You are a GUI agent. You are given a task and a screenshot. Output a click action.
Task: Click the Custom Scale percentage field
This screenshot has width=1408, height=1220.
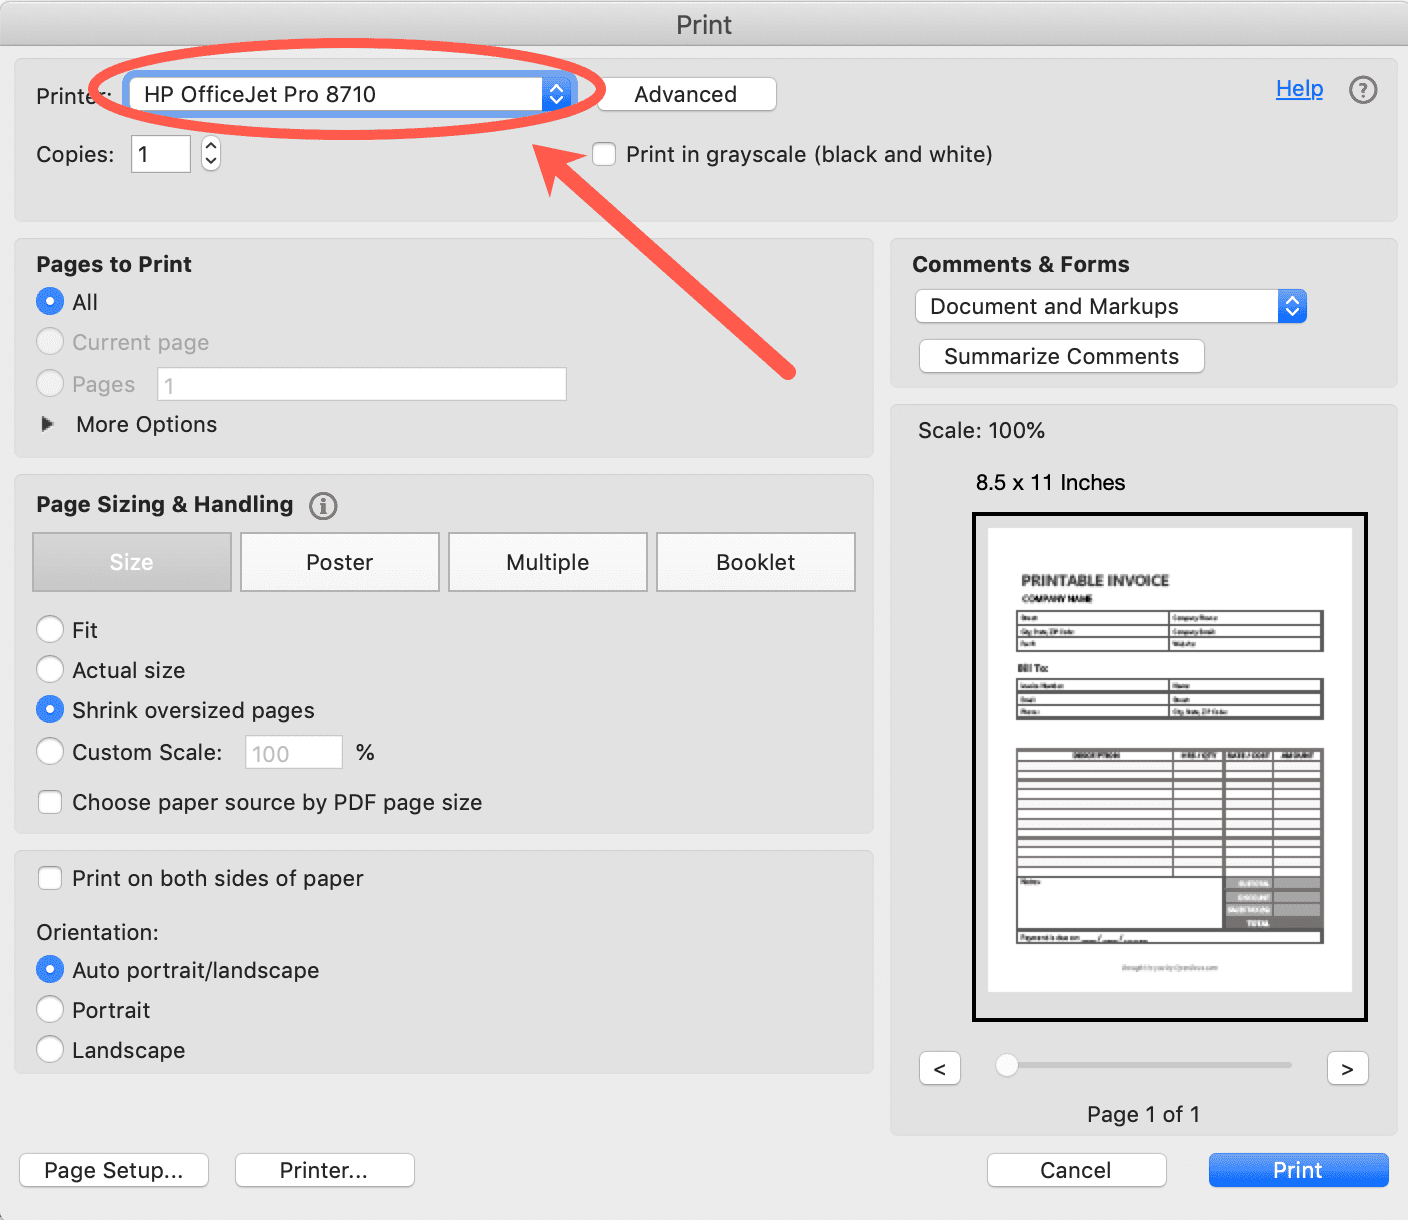pyautogui.click(x=294, y=752)
